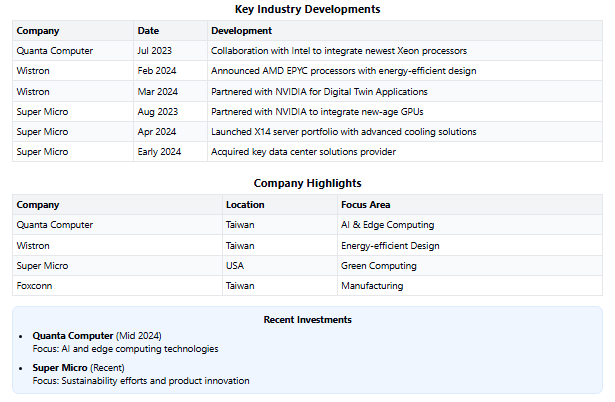Image resolution: width=615 pixels, height=402 pixels.
Task: Click Wistron cell in Company Highlights table
Action: coord(117,246)
